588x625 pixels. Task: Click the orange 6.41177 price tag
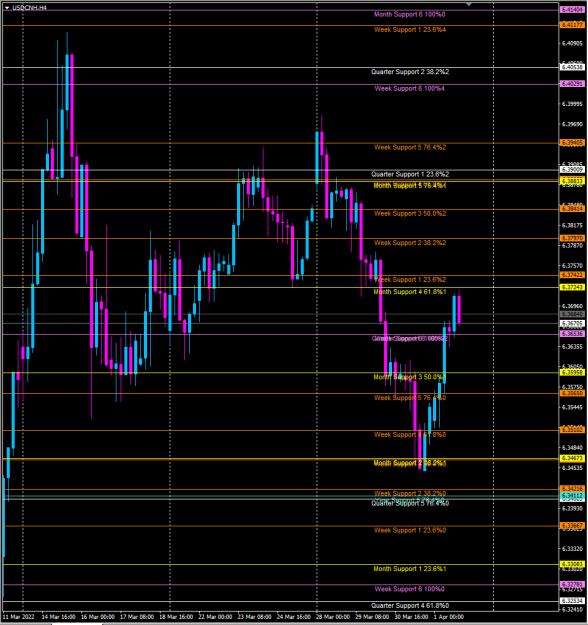[572, 25]
